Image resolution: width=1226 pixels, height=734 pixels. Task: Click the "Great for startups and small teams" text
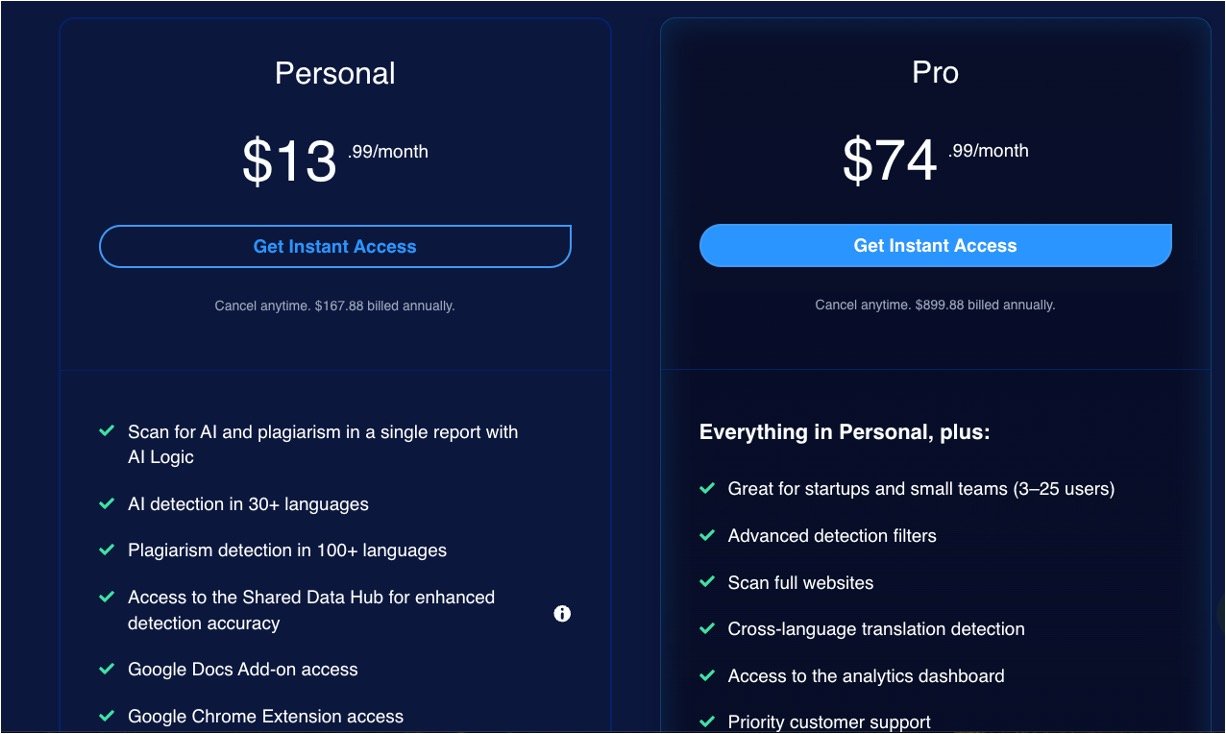[921, 489]
